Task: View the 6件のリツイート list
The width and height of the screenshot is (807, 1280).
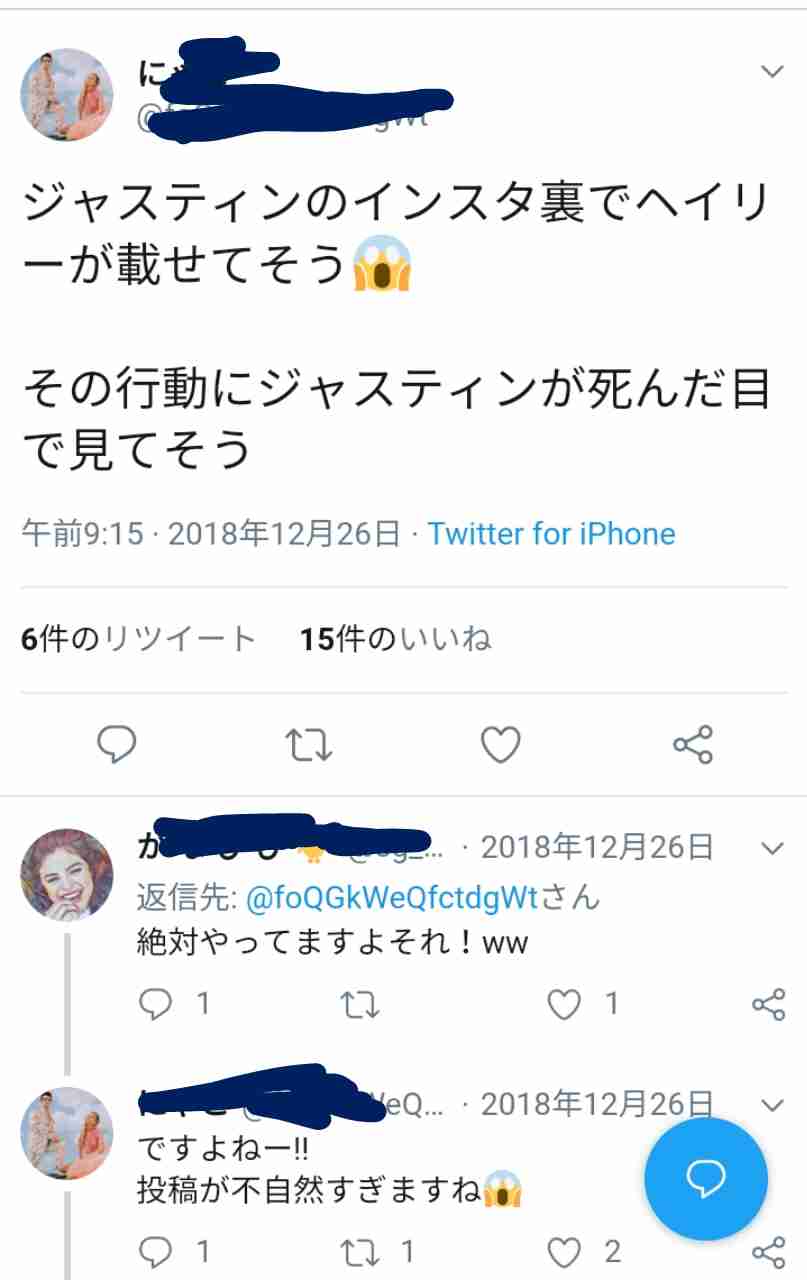Action: point(138,638)
